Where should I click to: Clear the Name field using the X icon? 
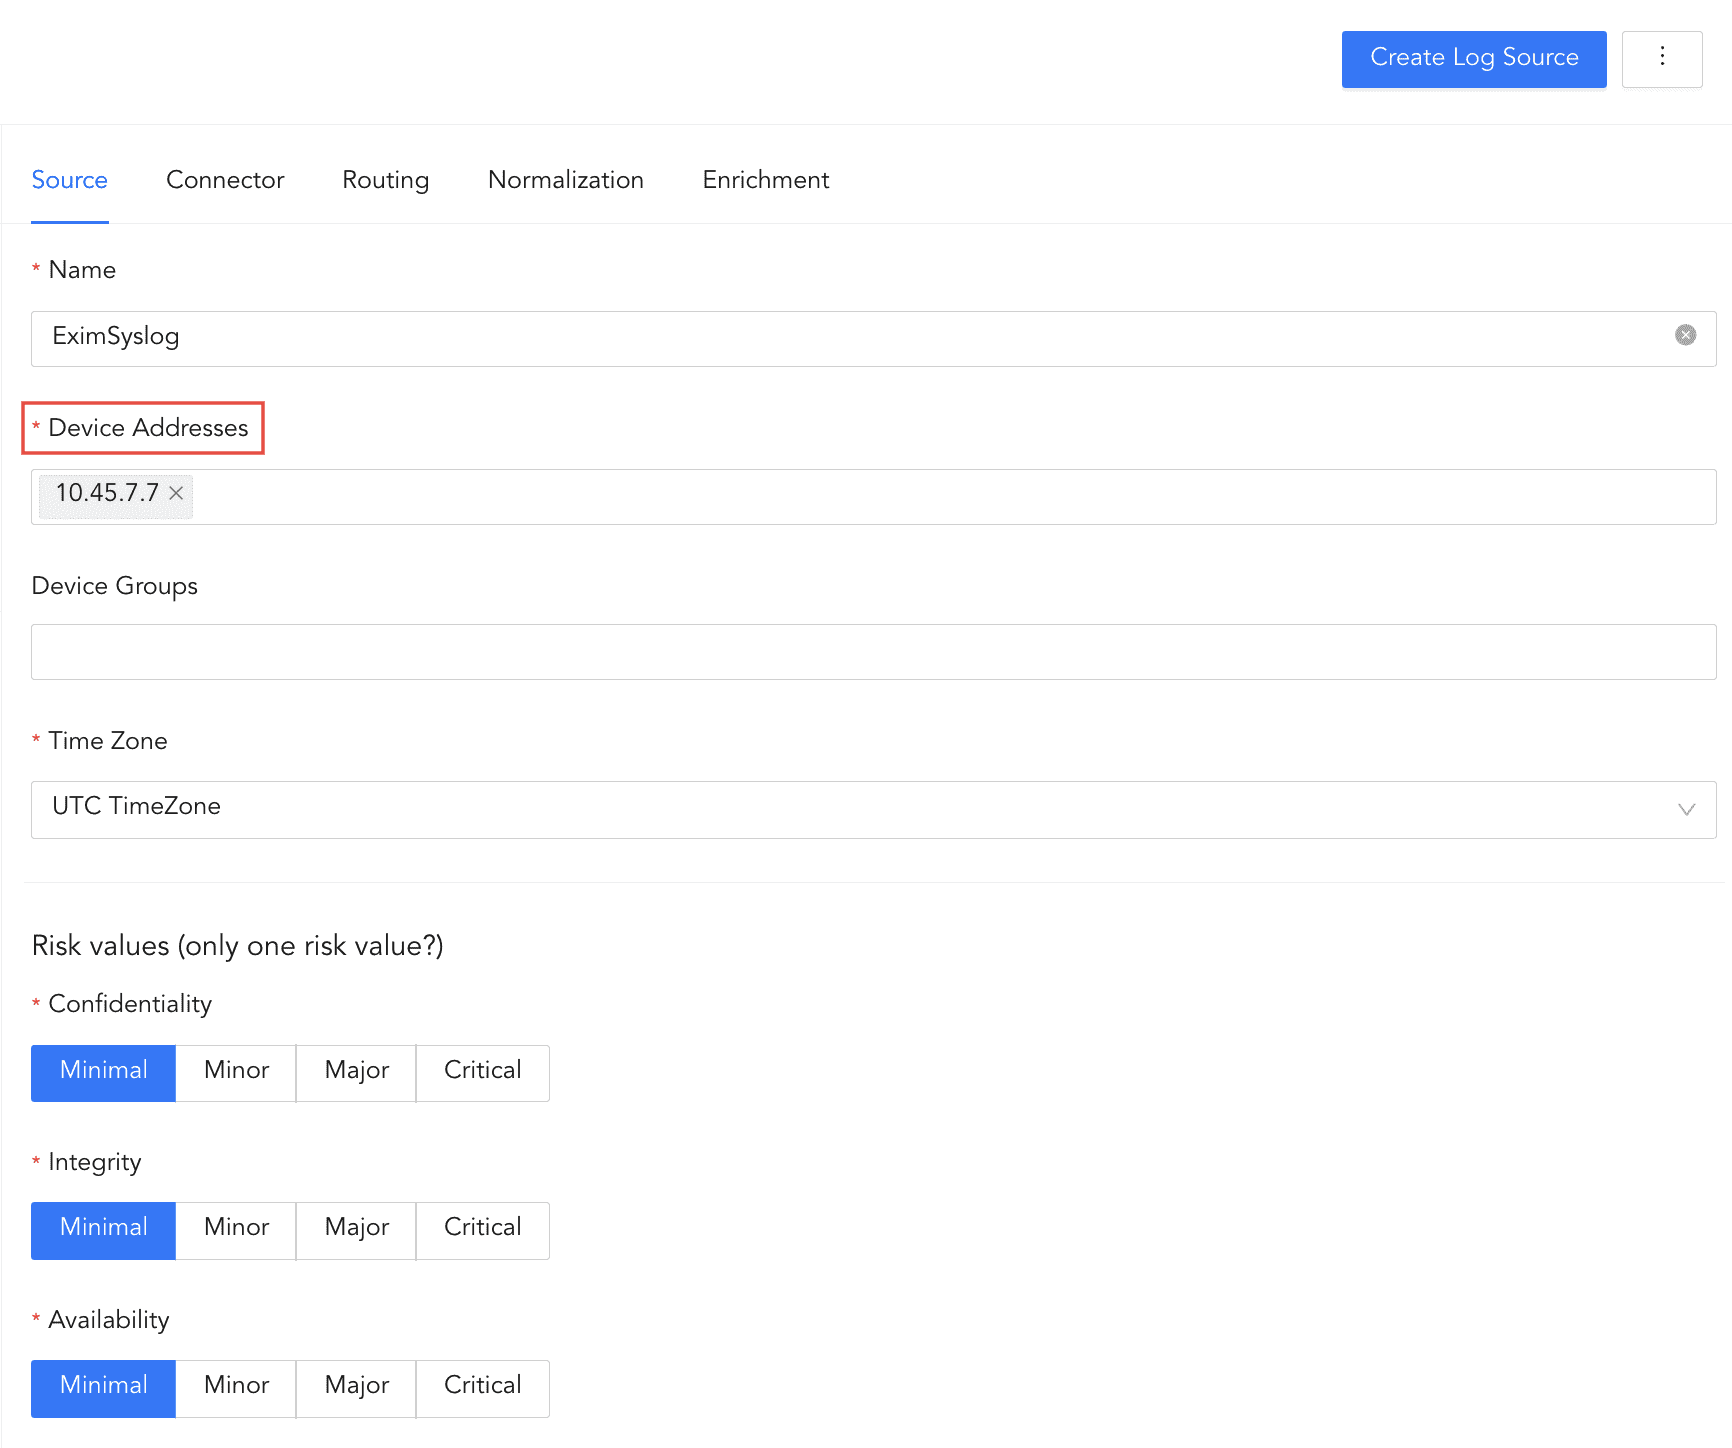[1685, 335]
